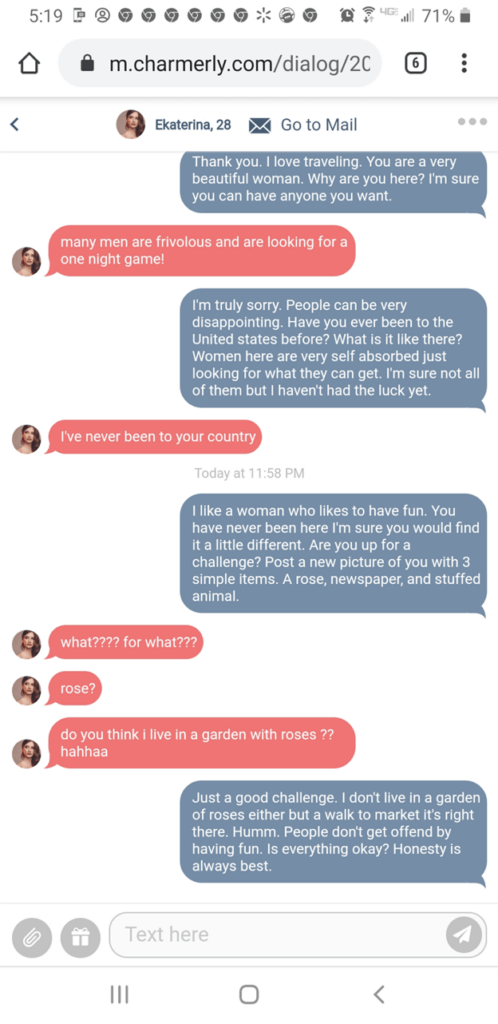
Task: Open the browser tabs counter showing 6
Action: 416,63
